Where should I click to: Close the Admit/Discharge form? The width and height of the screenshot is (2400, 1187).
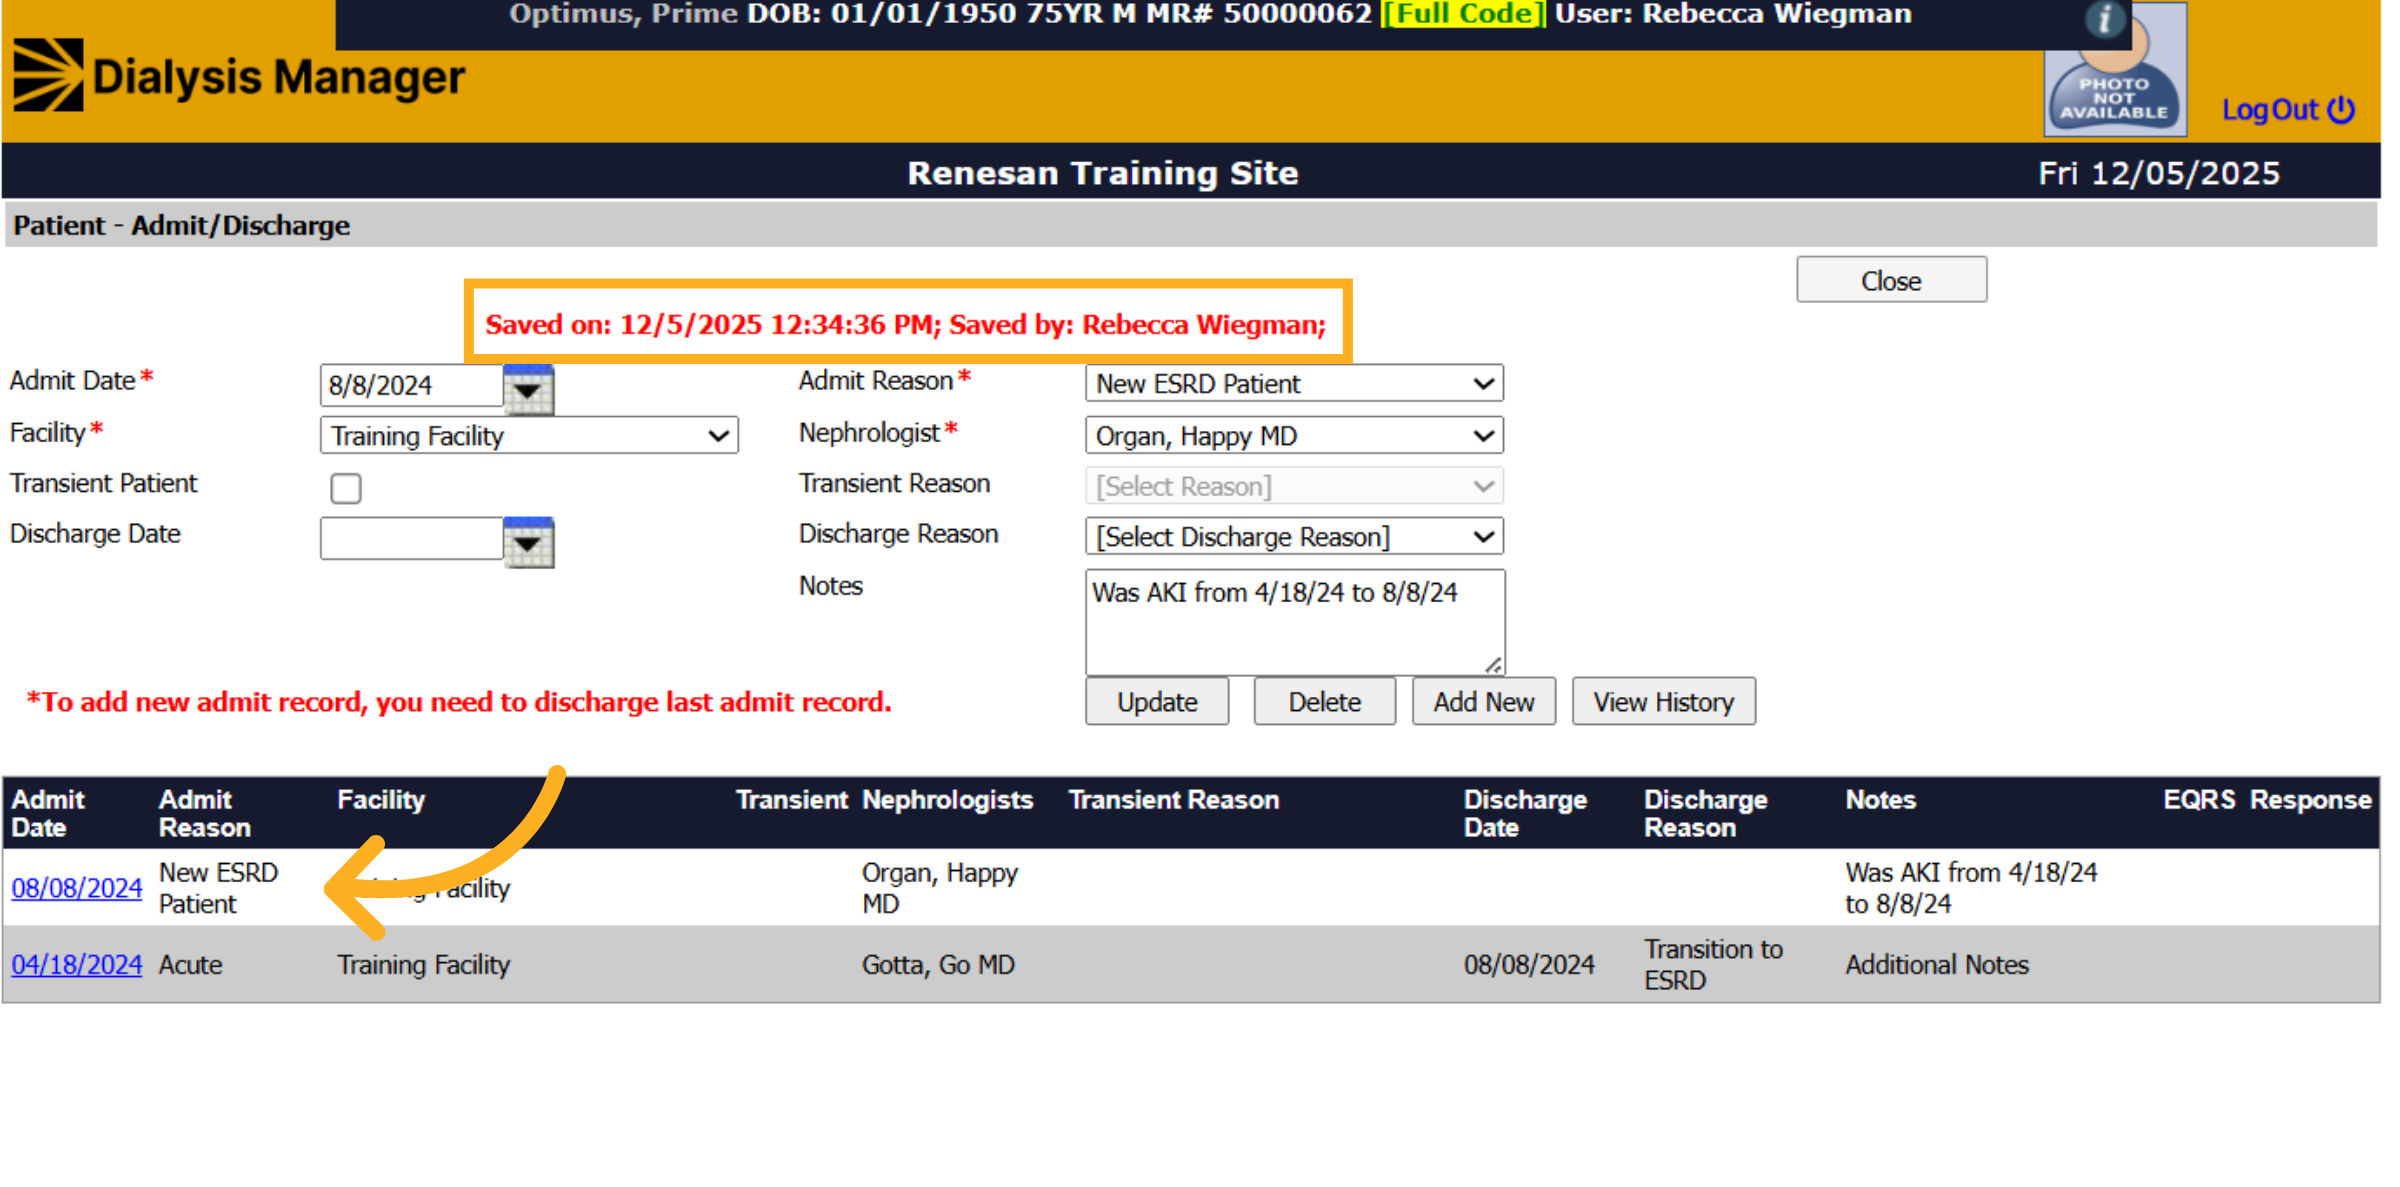click(1891, 281)
